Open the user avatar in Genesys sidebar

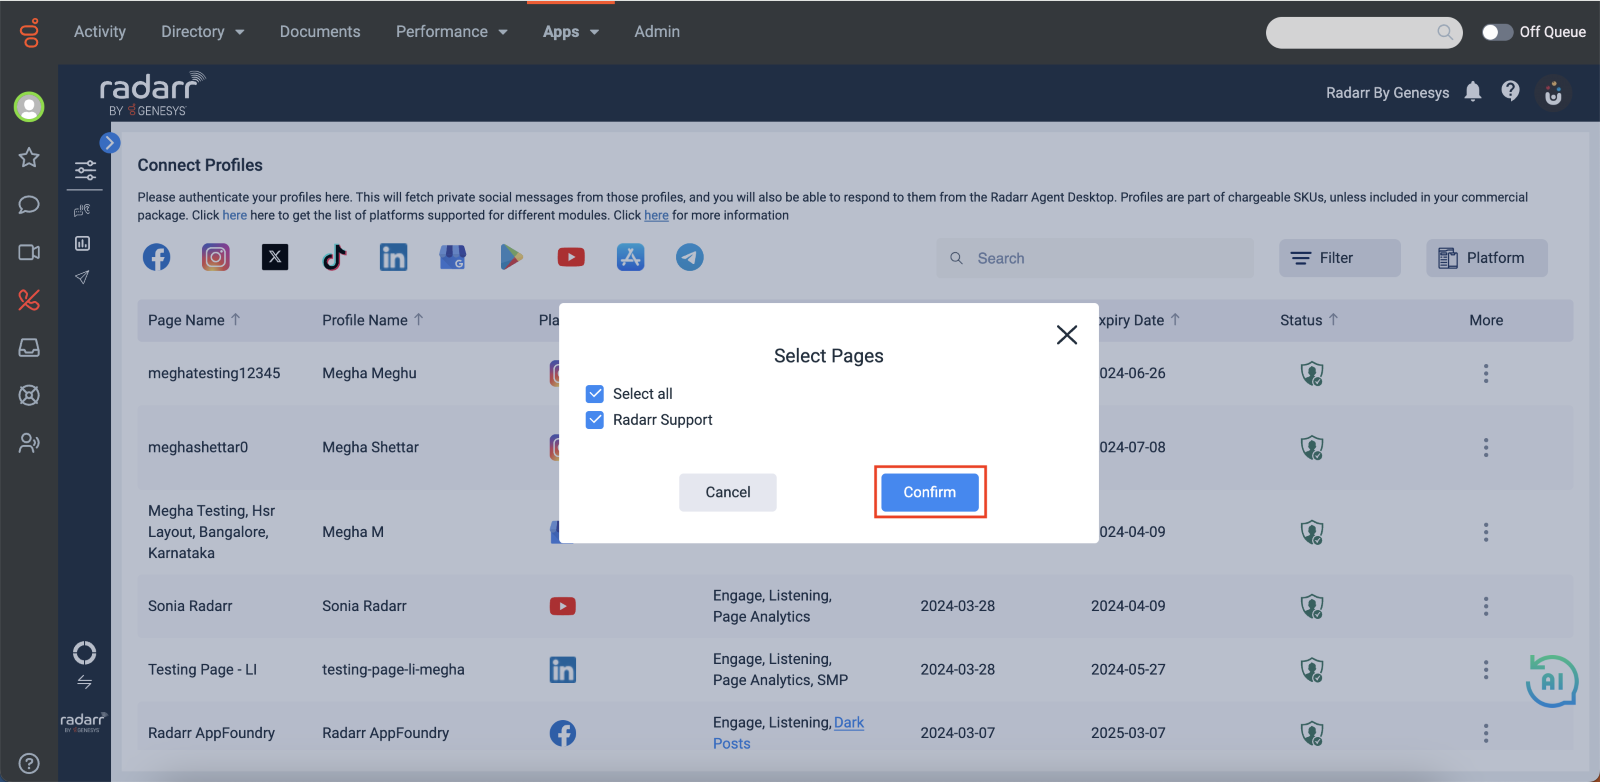[29, 106]
